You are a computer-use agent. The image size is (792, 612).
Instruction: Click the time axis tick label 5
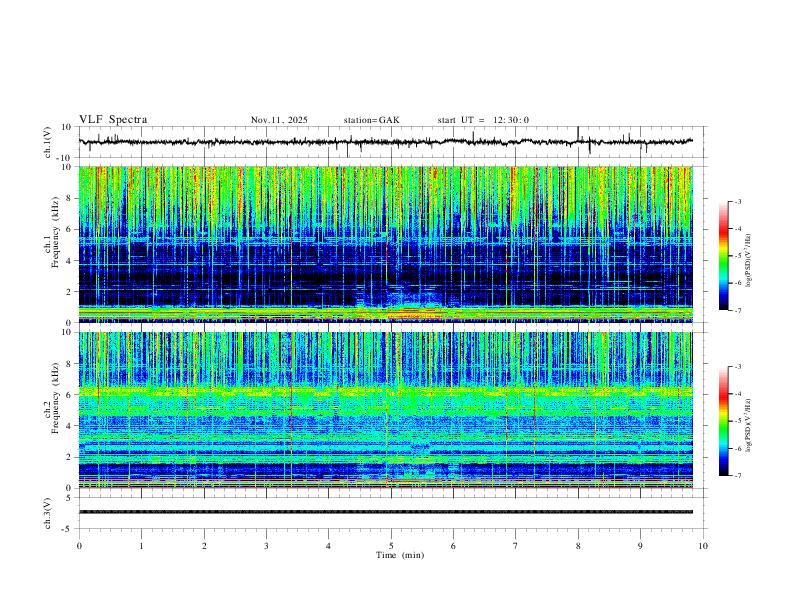(391, 546)
